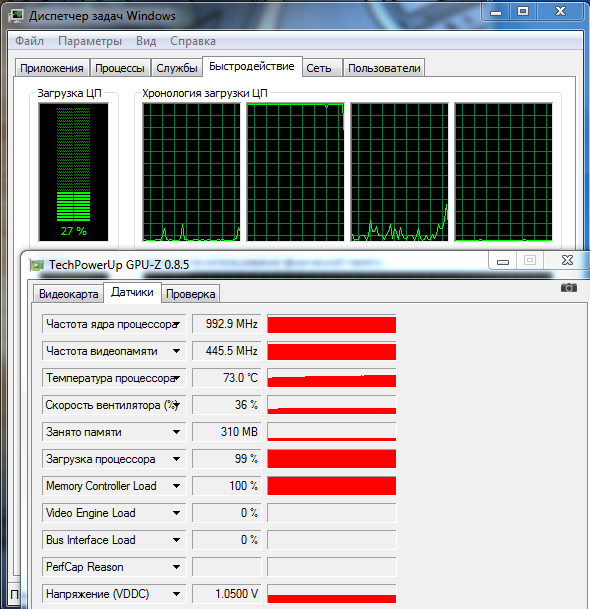The image size is (590, 609).
Task: Click the GPU-Z screenshot camera icon
Action: [569, 288]
